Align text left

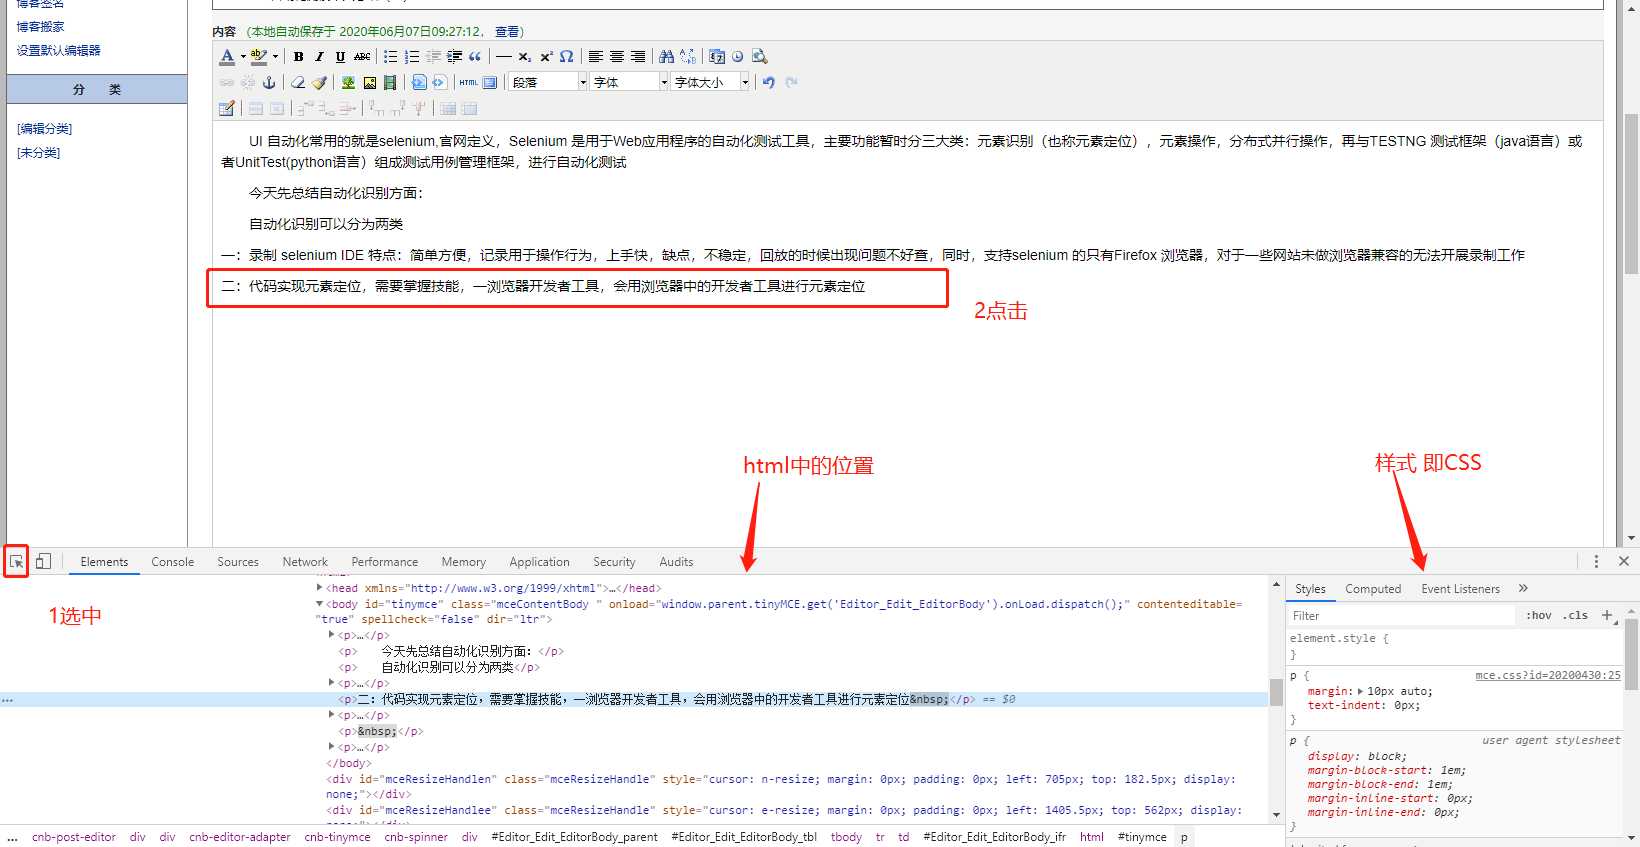point(596,57)
